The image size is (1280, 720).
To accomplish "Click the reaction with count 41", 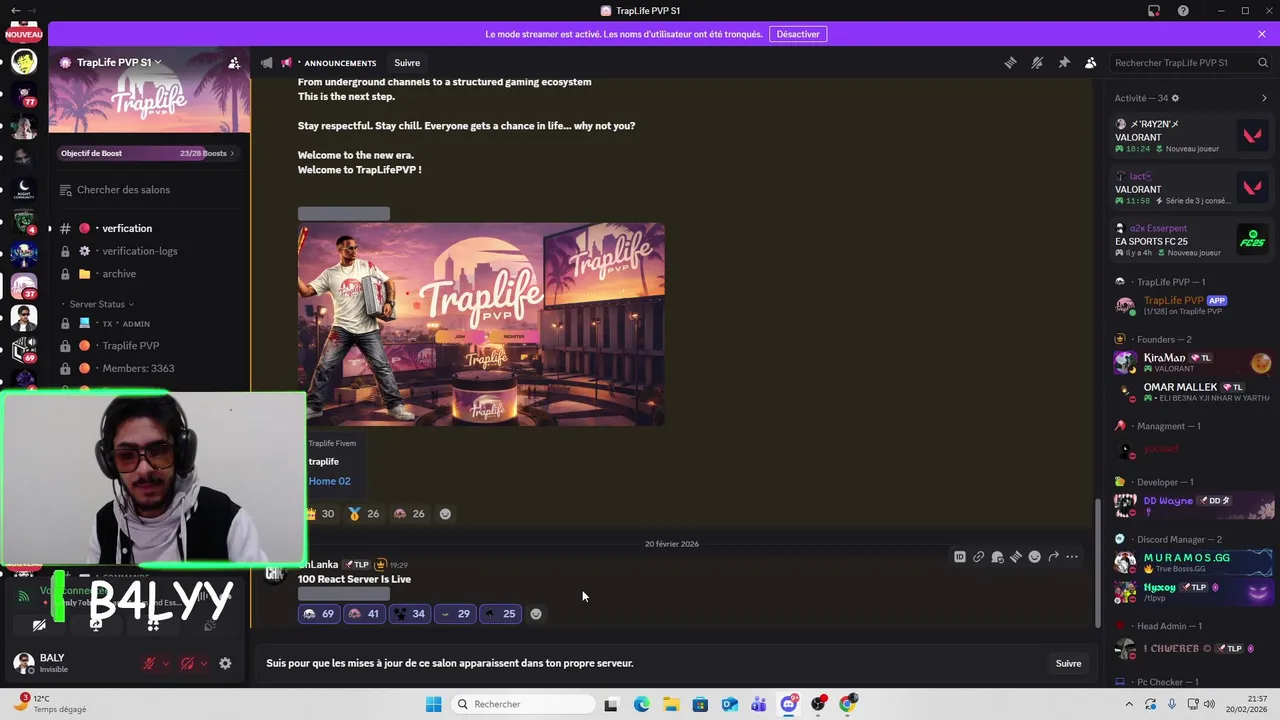I will point(364,614).
